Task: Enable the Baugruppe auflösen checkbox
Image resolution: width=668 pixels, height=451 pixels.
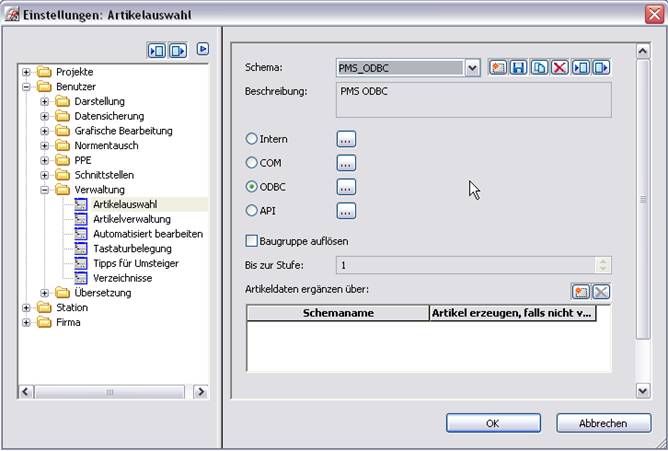Action: tap(252, 241)
